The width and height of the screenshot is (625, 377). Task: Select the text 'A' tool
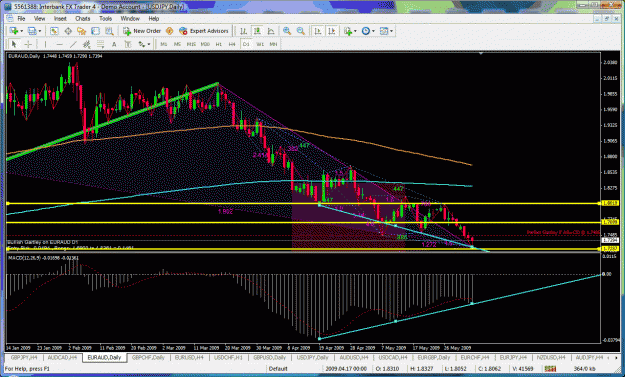[x=114, y=44]
